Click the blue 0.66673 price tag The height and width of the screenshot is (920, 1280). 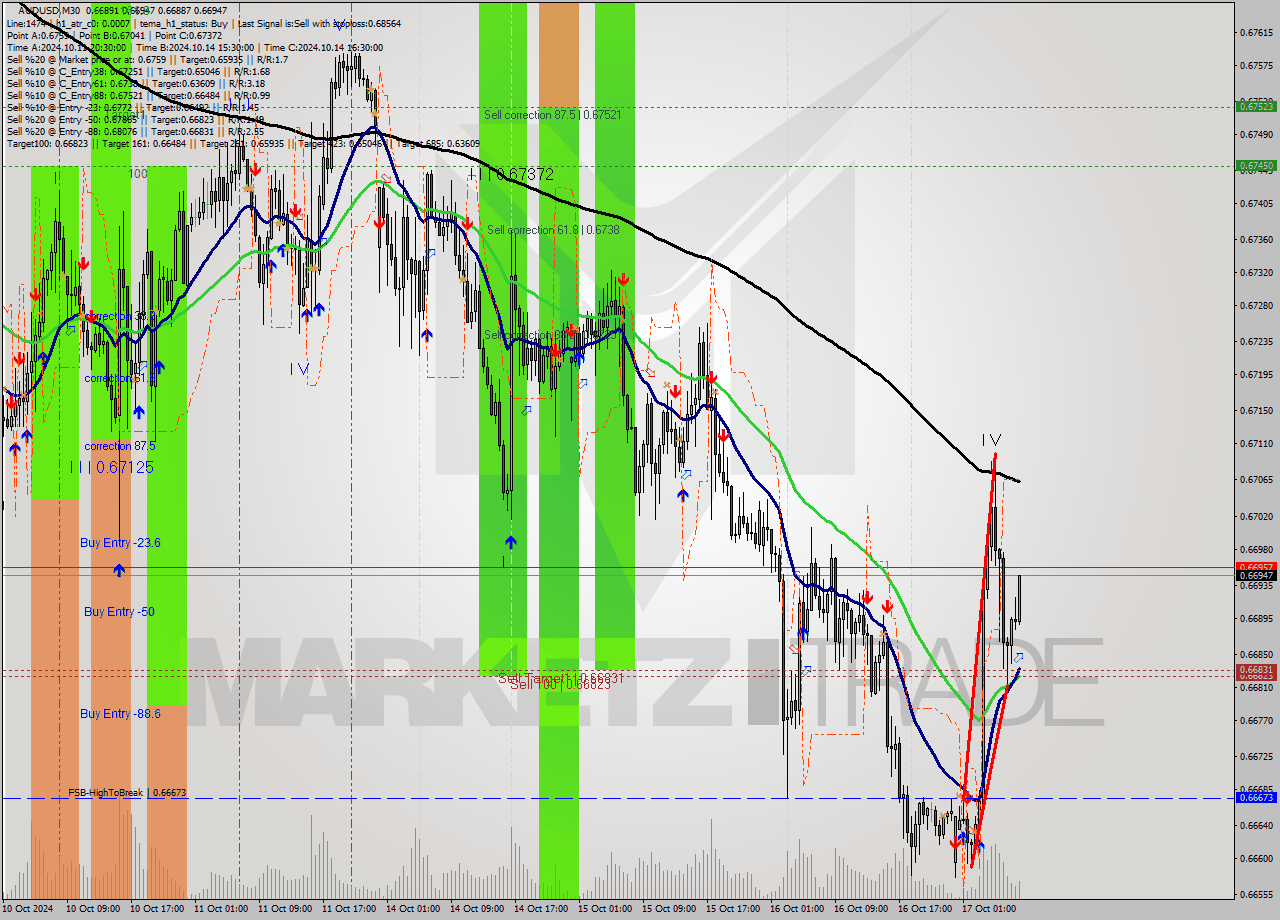[x=1256, y=797]
